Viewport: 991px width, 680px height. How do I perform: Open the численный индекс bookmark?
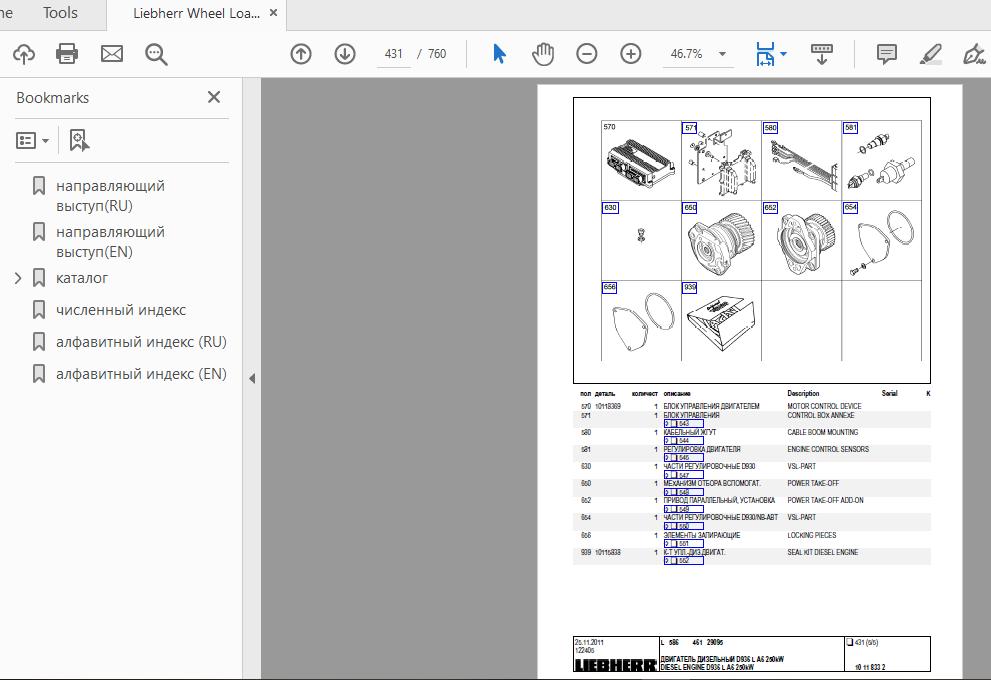tap(121, 310)
